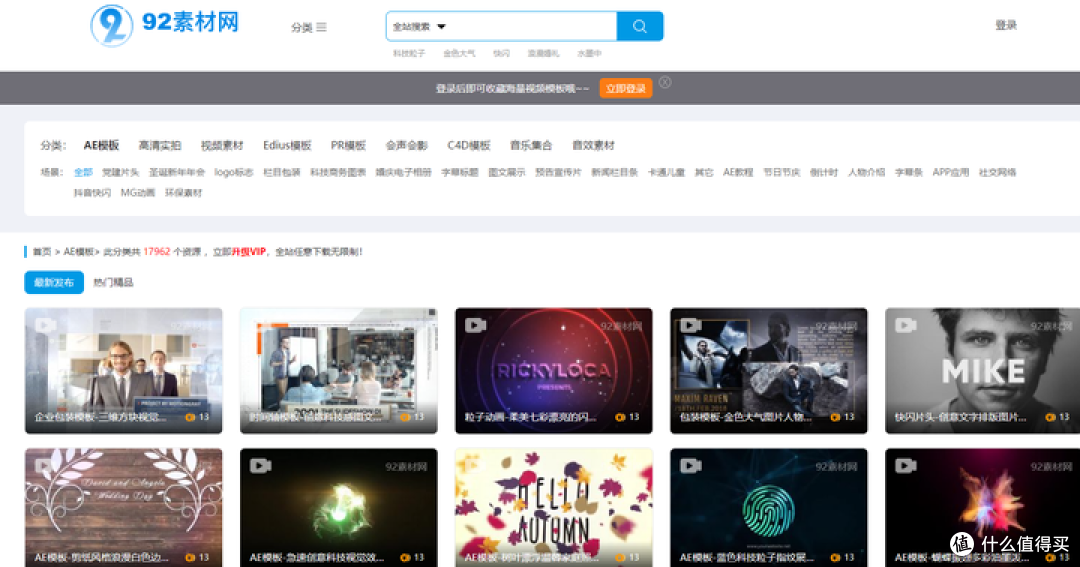
Task: Choose the 环保素材 scene filter
Action: click(x=183, y=193)
